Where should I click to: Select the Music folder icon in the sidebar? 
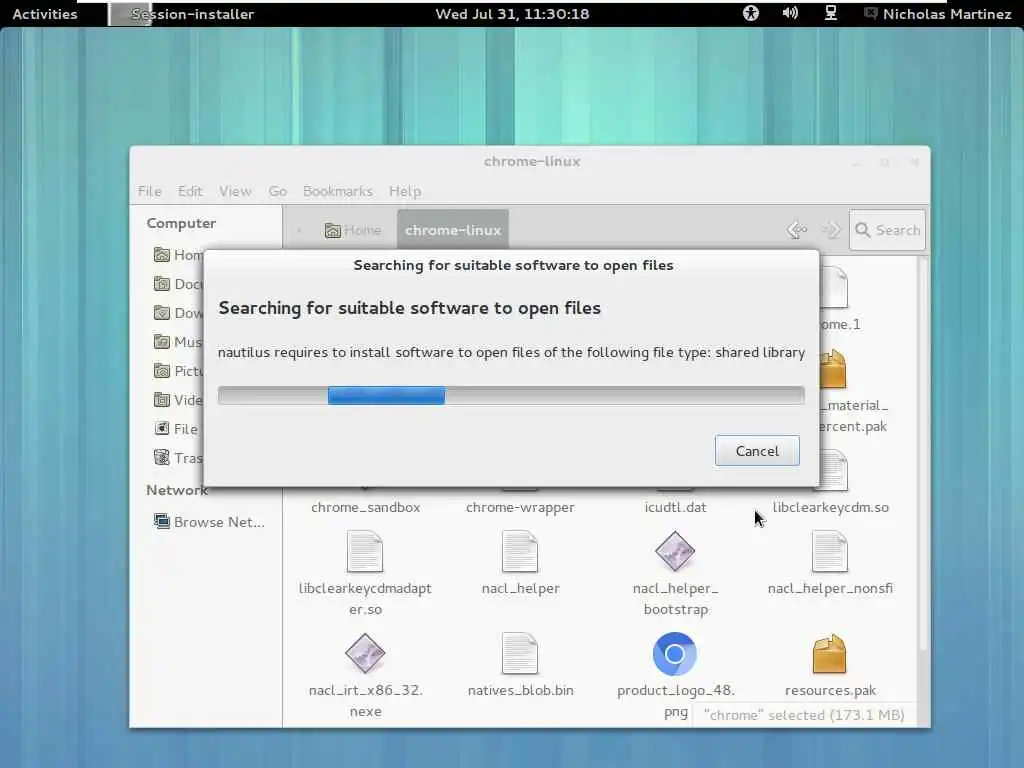pyautogui.click(x=162, y=341)
